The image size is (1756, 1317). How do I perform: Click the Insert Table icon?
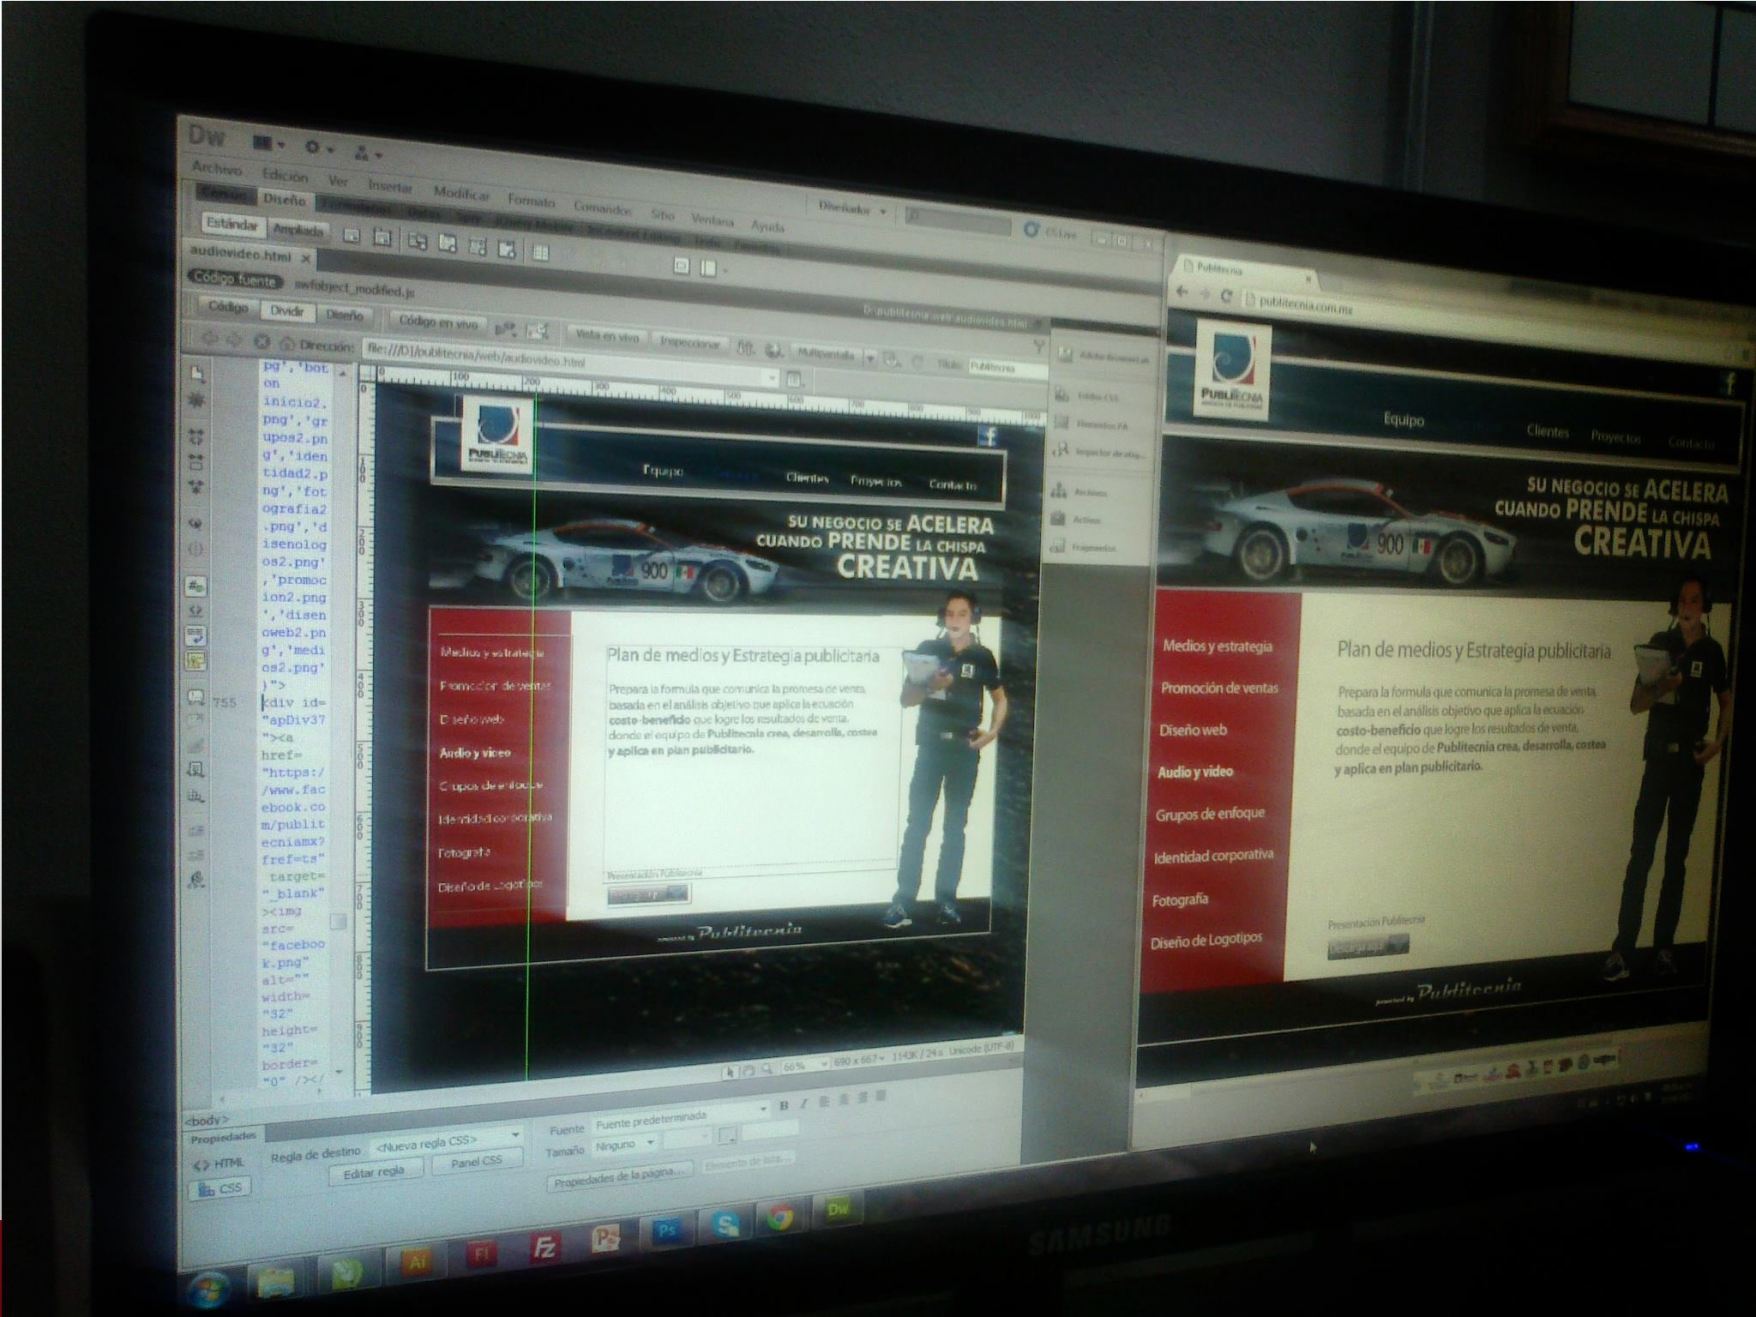tap(541, 252)
